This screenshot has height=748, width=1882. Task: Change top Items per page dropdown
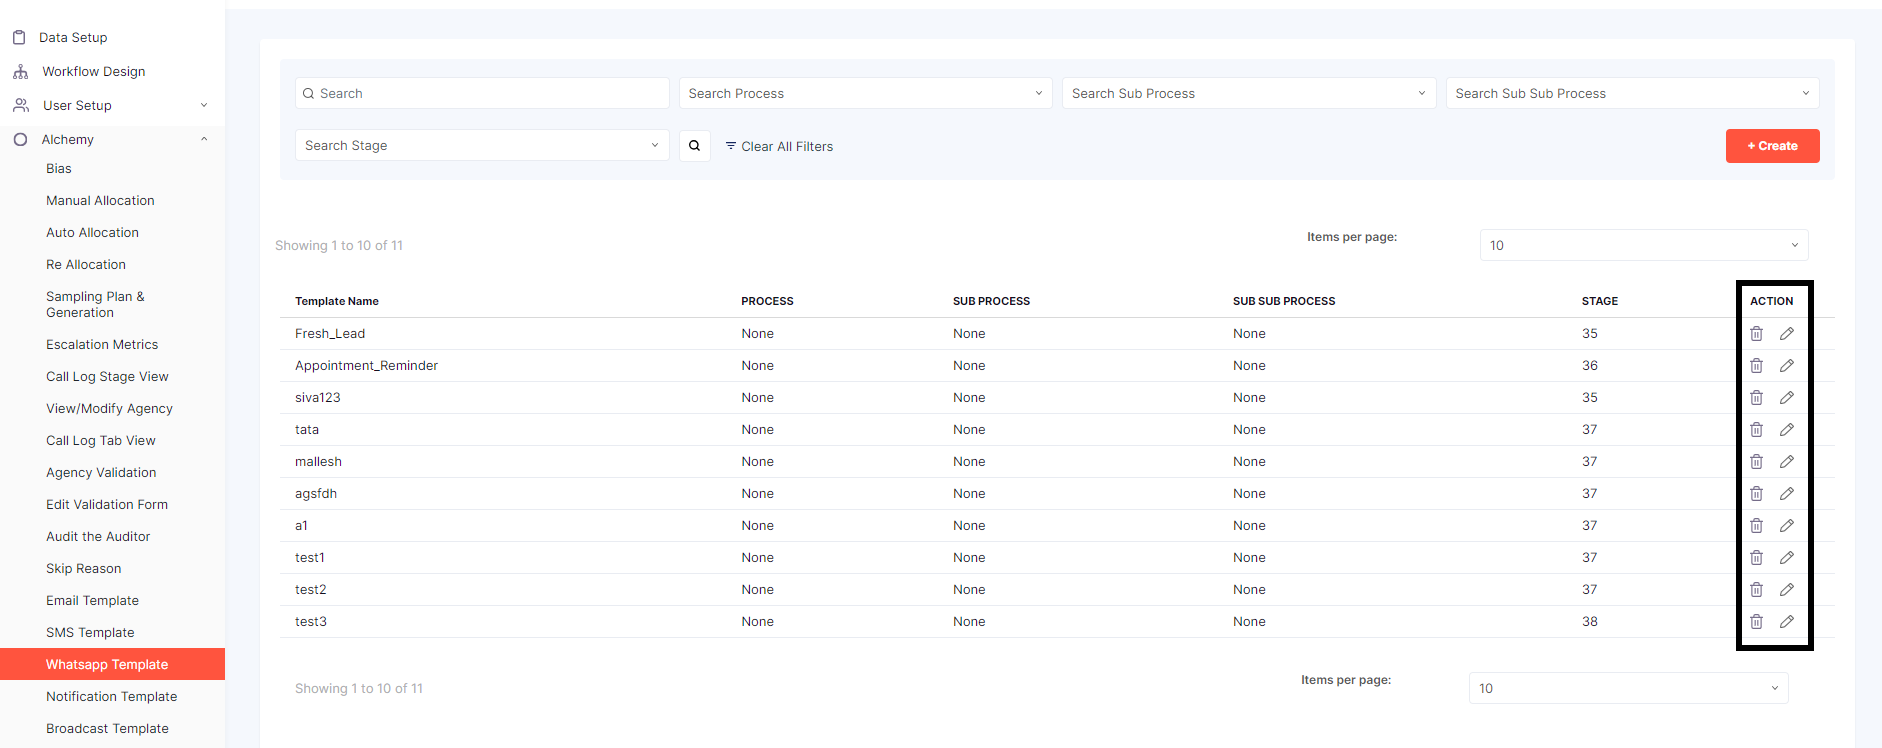(x=1643, y=246)
